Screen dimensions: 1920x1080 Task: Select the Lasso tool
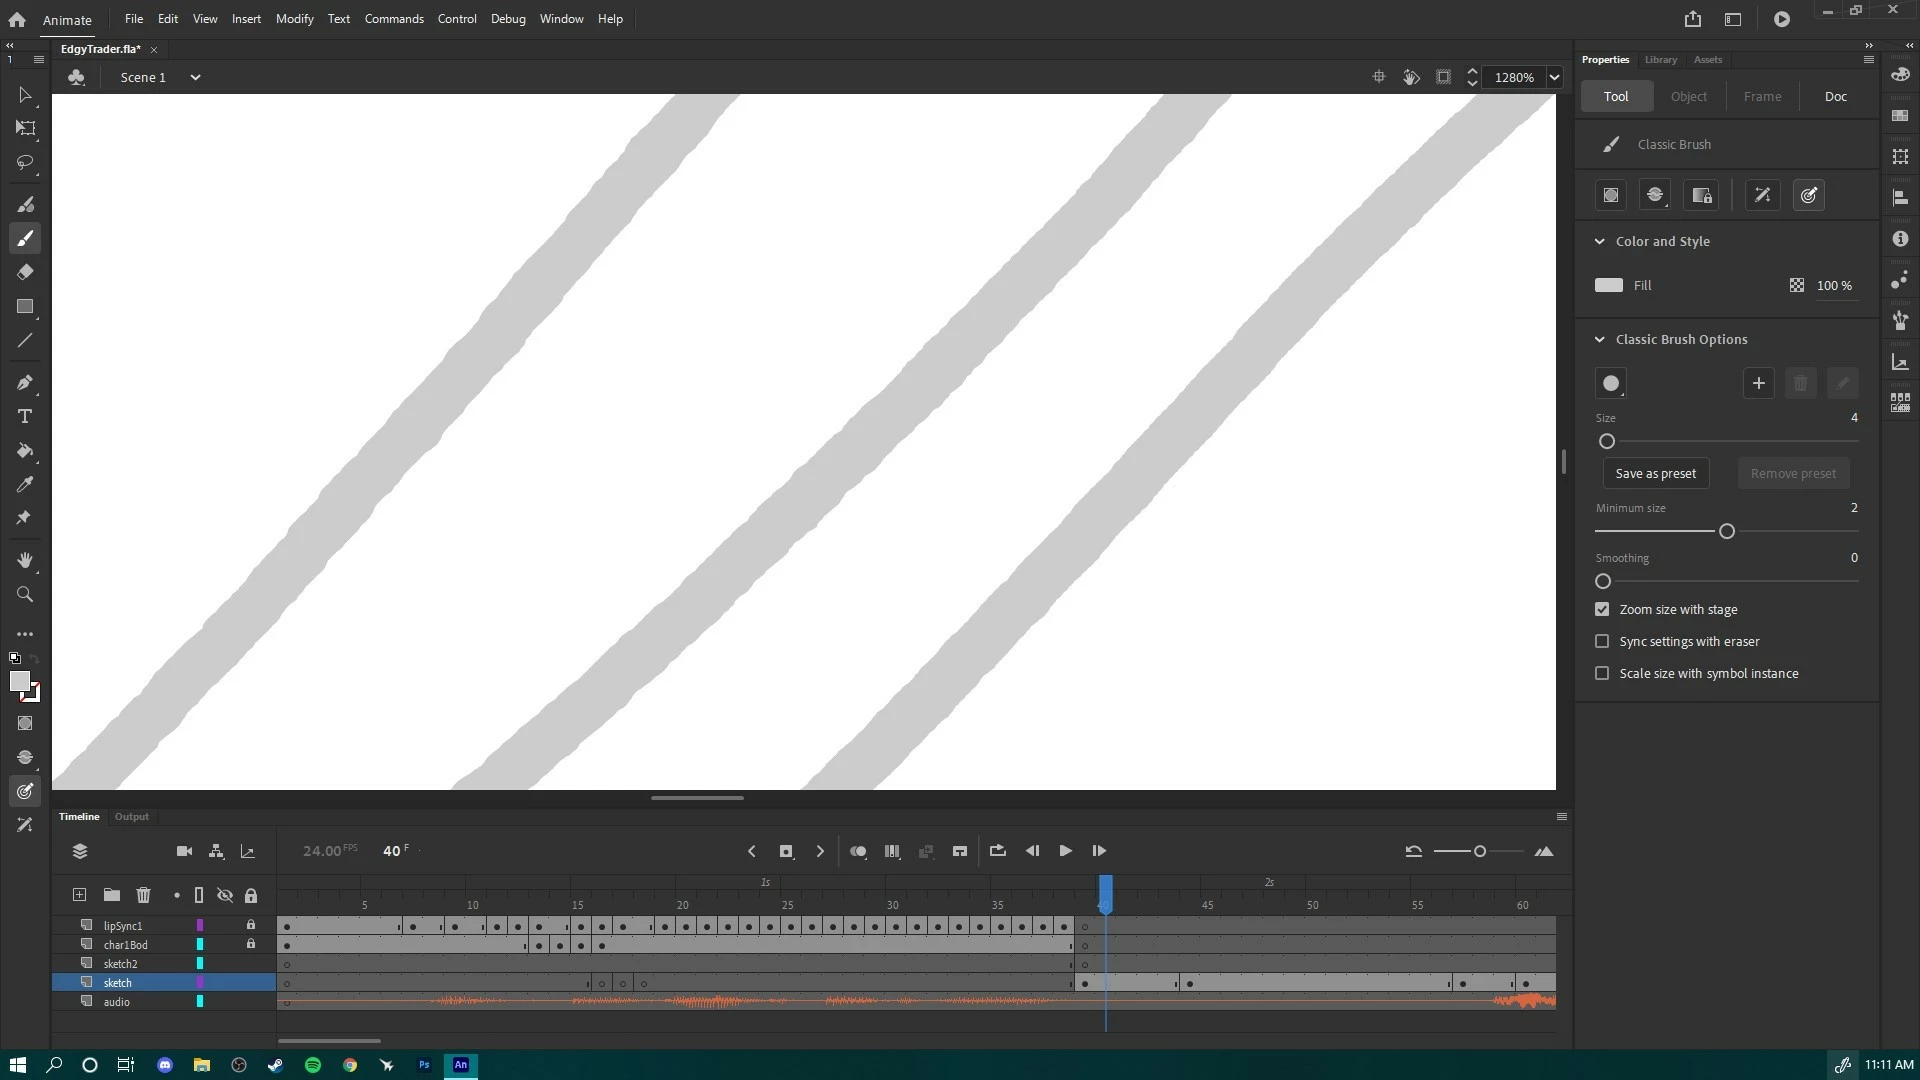tap(25, 162)
